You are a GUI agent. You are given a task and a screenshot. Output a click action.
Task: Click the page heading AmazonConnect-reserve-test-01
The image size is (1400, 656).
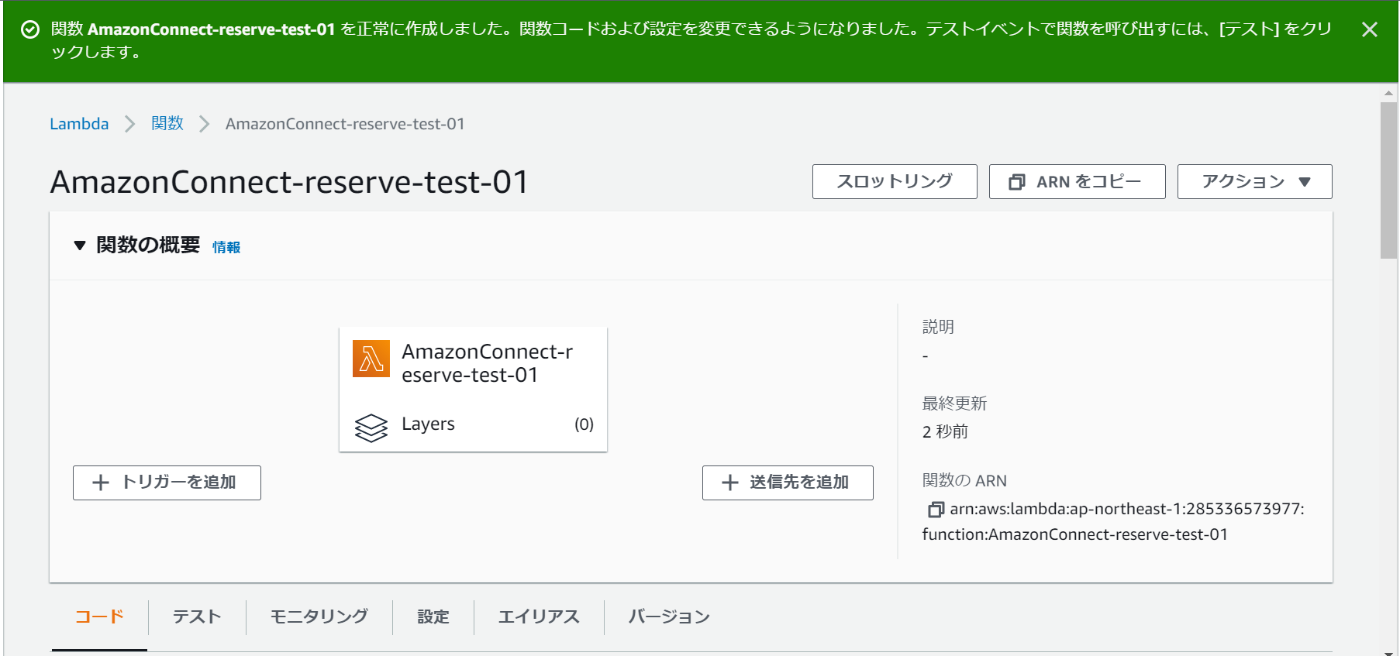click(289, 182)
